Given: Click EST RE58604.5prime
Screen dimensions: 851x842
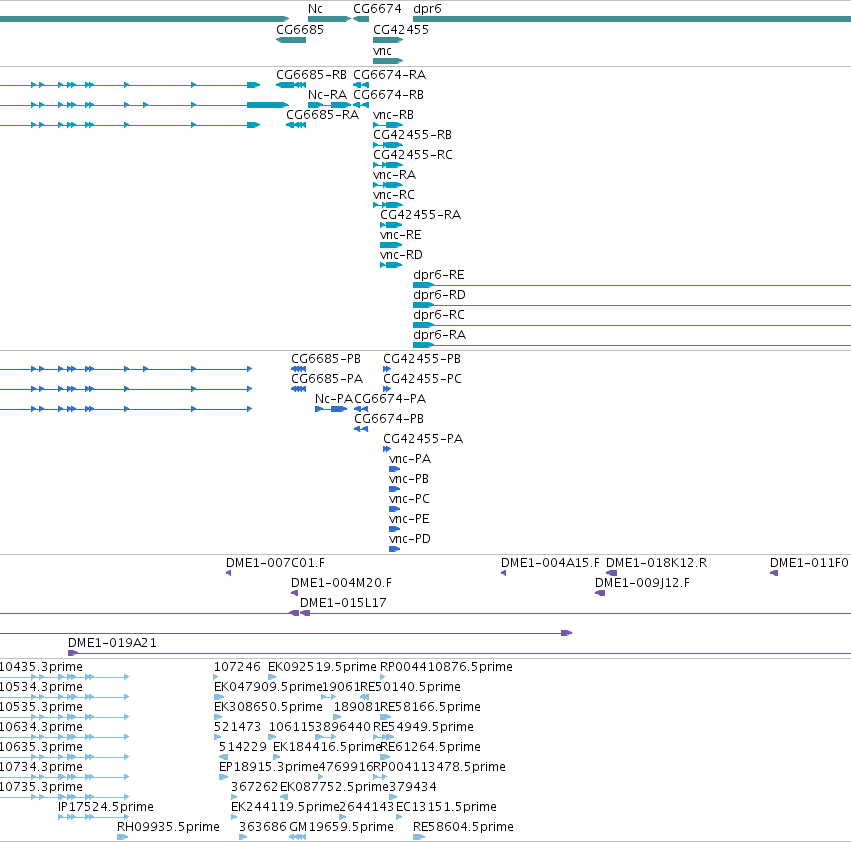Looking at the screenshot, I should 463,827.
